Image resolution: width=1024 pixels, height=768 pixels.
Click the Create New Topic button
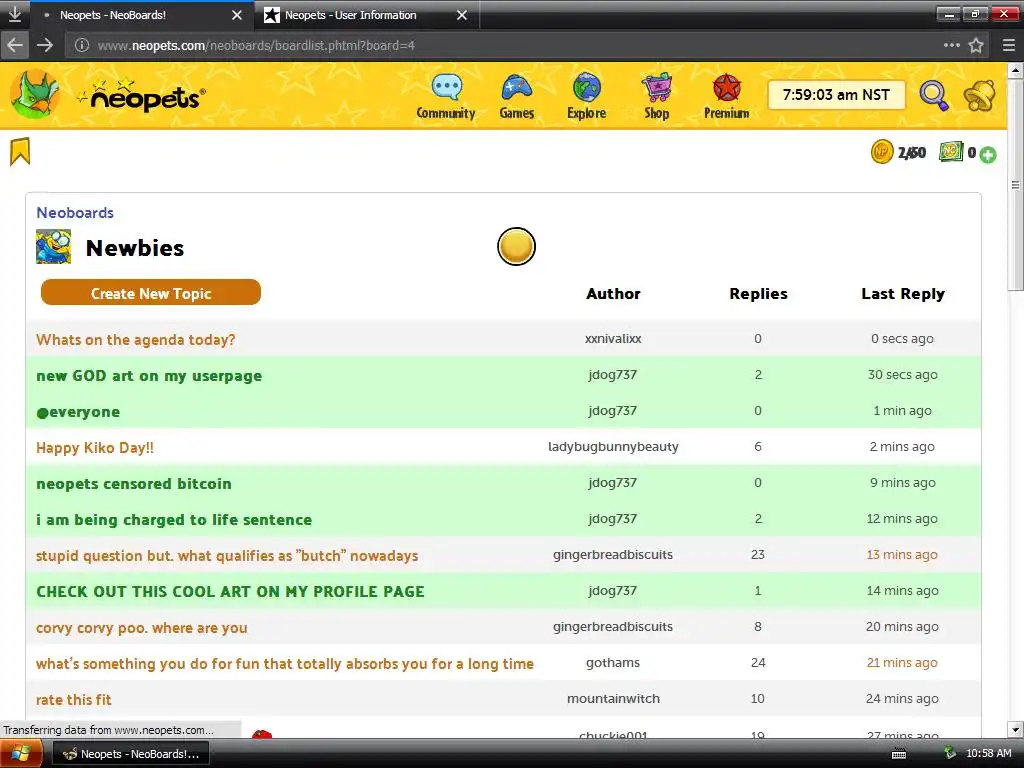click(x=151, y=293)
